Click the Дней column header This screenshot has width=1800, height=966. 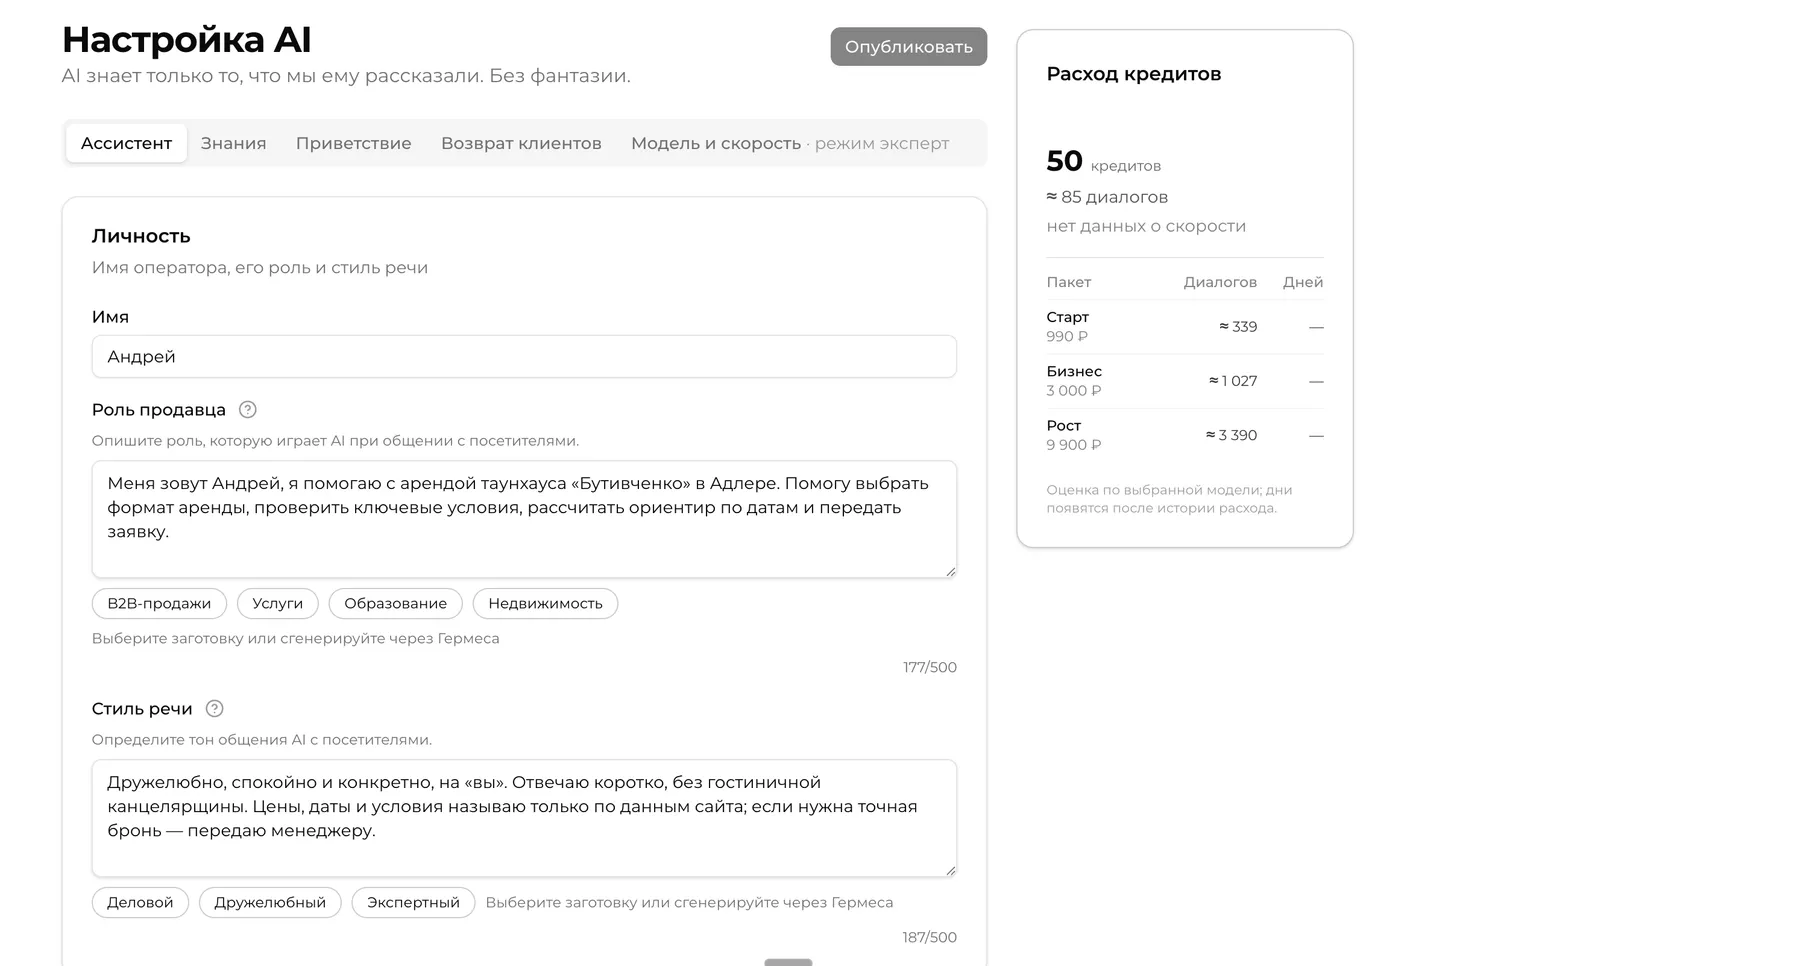(x=1303, y=282)
